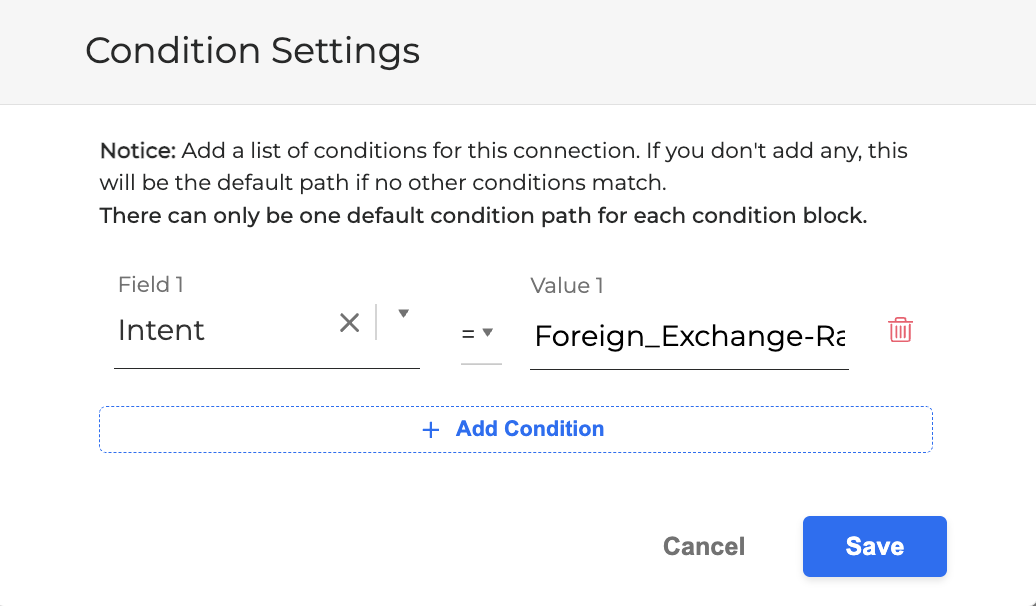Save the condition settings
1036x606 pixels.
tap(874, 546)
